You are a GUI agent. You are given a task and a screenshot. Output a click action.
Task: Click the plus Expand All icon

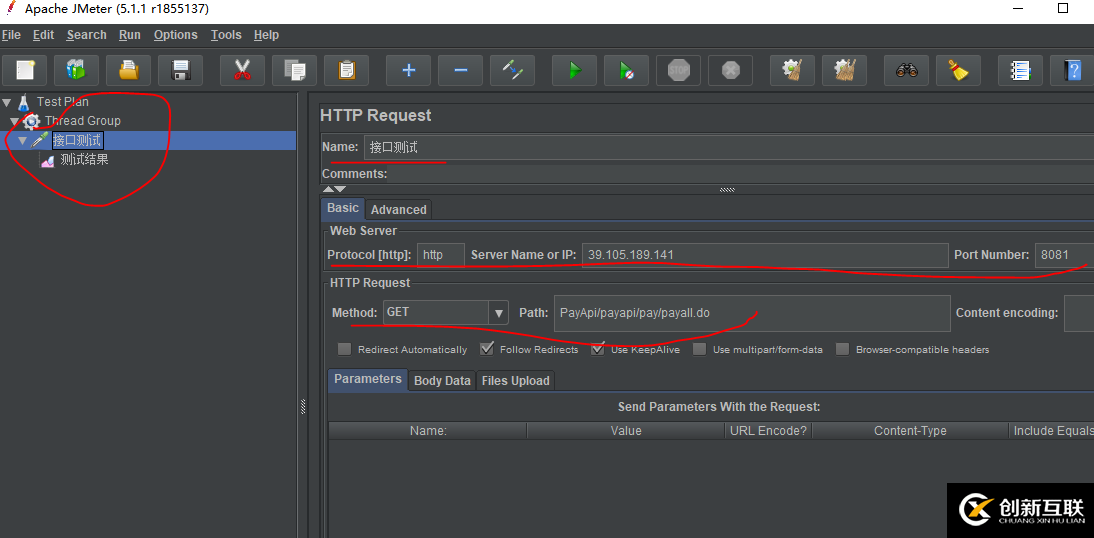click(408, 70)
